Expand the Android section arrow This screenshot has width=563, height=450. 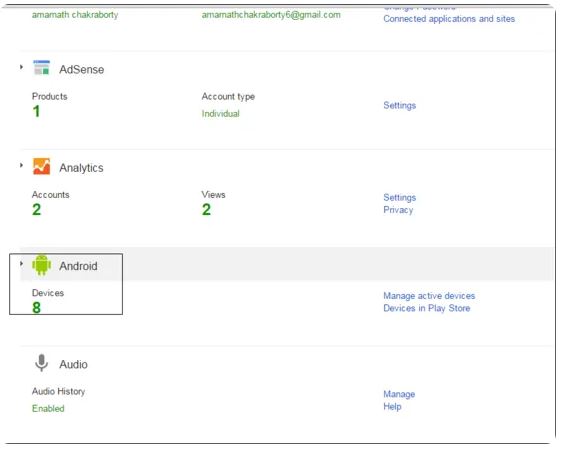(22, 264)
